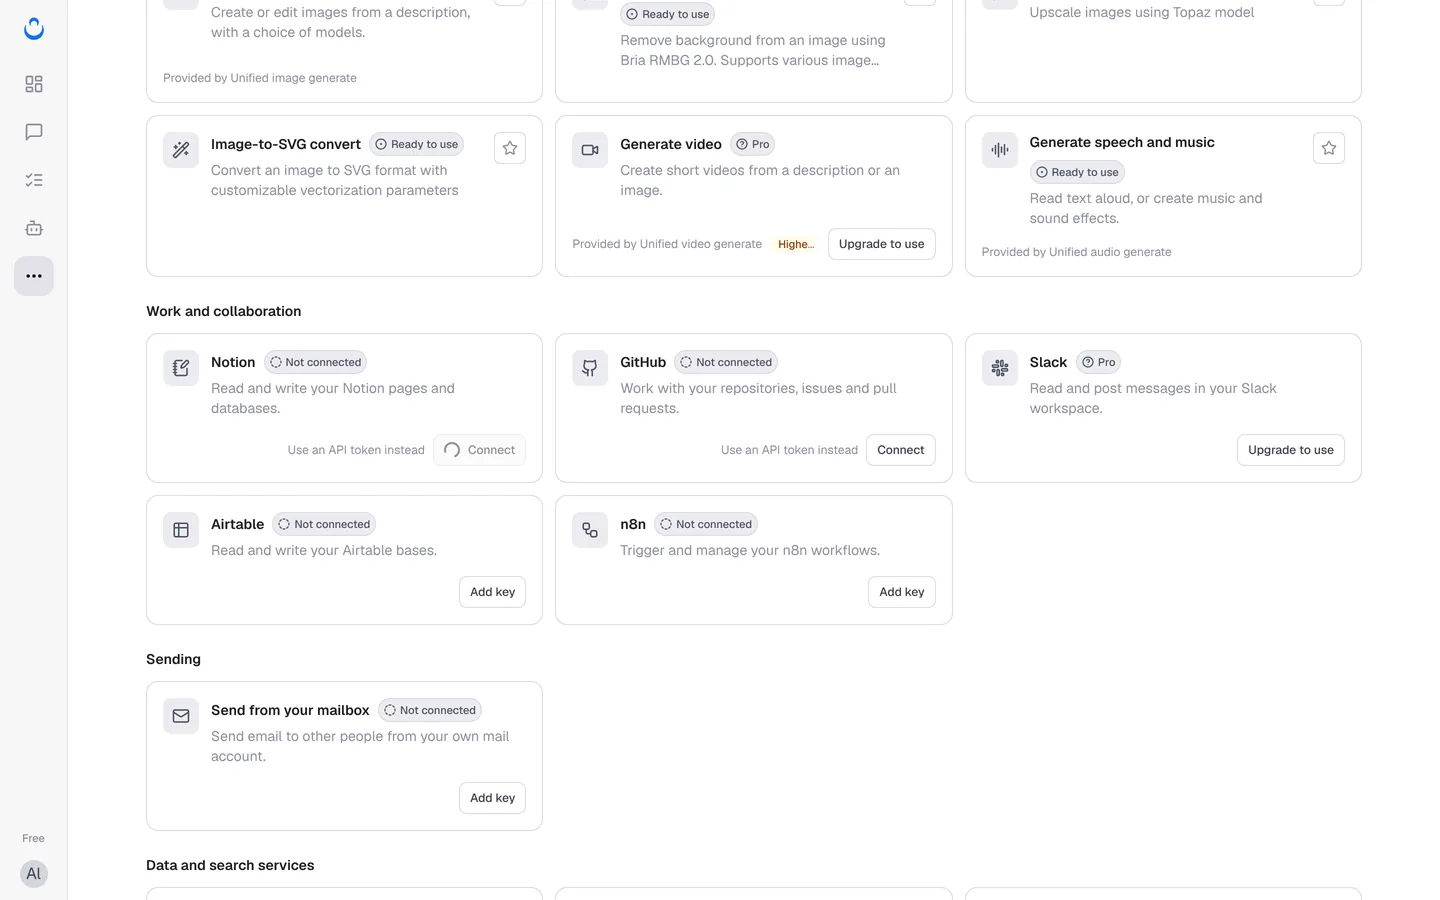Click Connect button for Notion

(480, 450)
